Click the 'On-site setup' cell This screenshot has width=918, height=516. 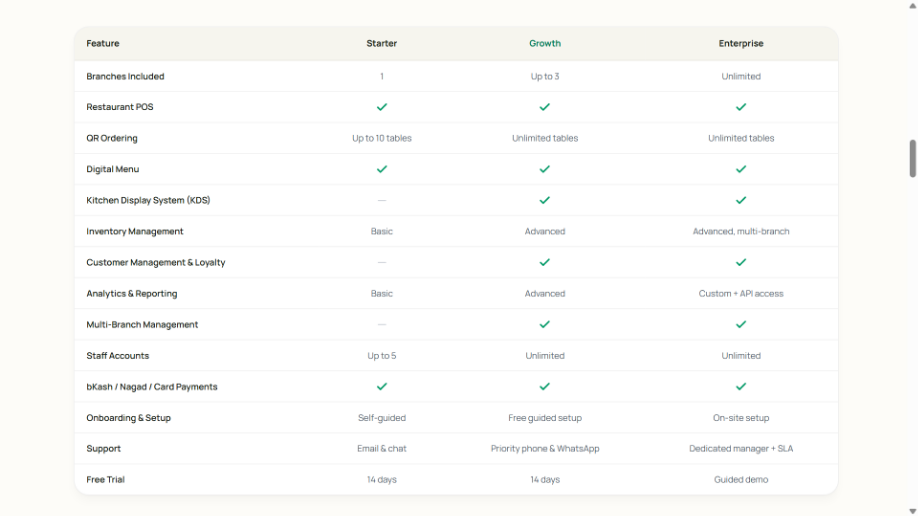point(741,418)
